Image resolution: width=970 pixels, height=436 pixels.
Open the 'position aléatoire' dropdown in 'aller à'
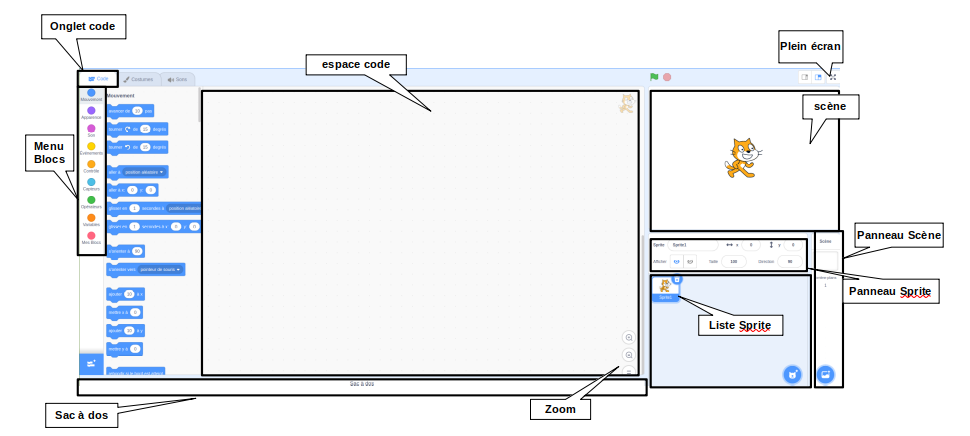[x=146, y=171]
